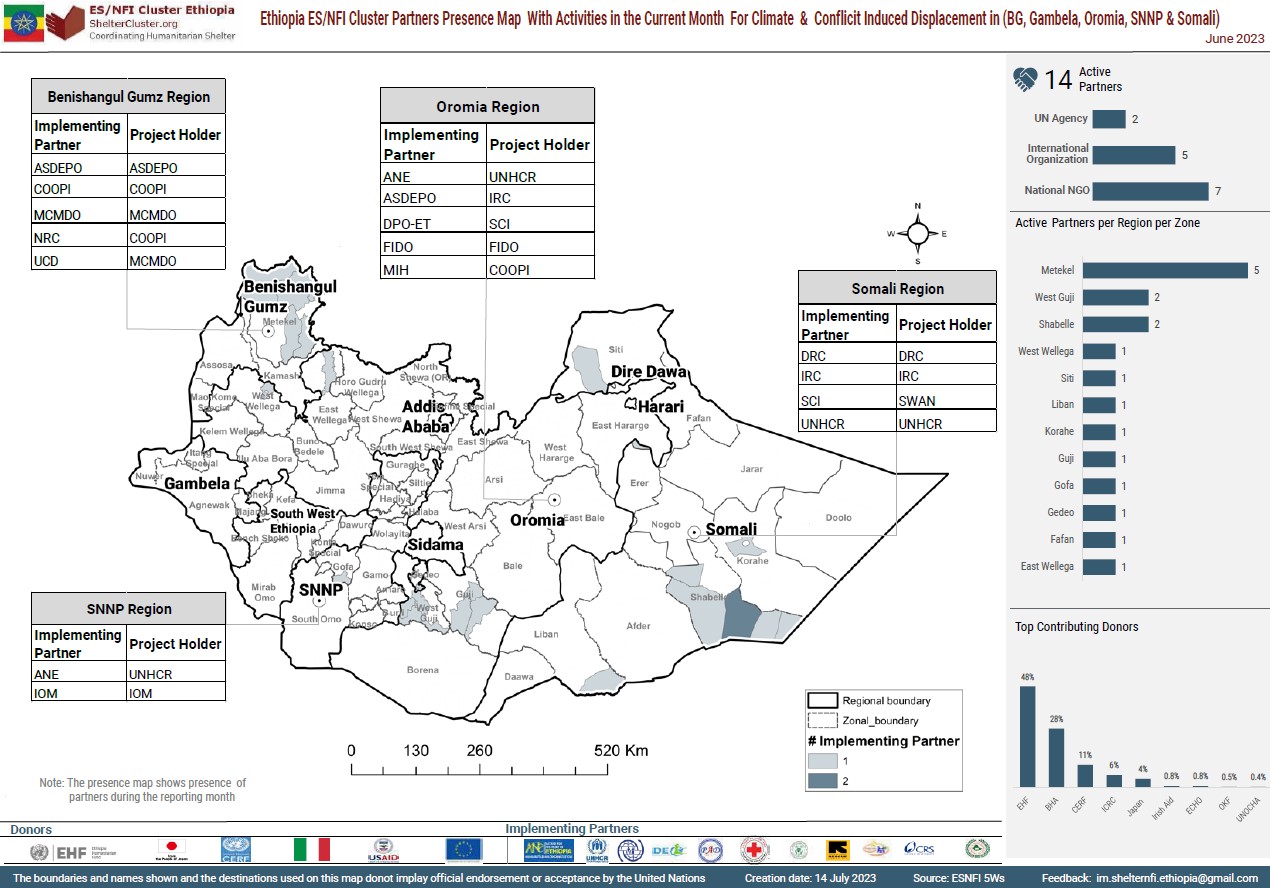
Task: Click the EHF donor logo
Action: point(72,851)
